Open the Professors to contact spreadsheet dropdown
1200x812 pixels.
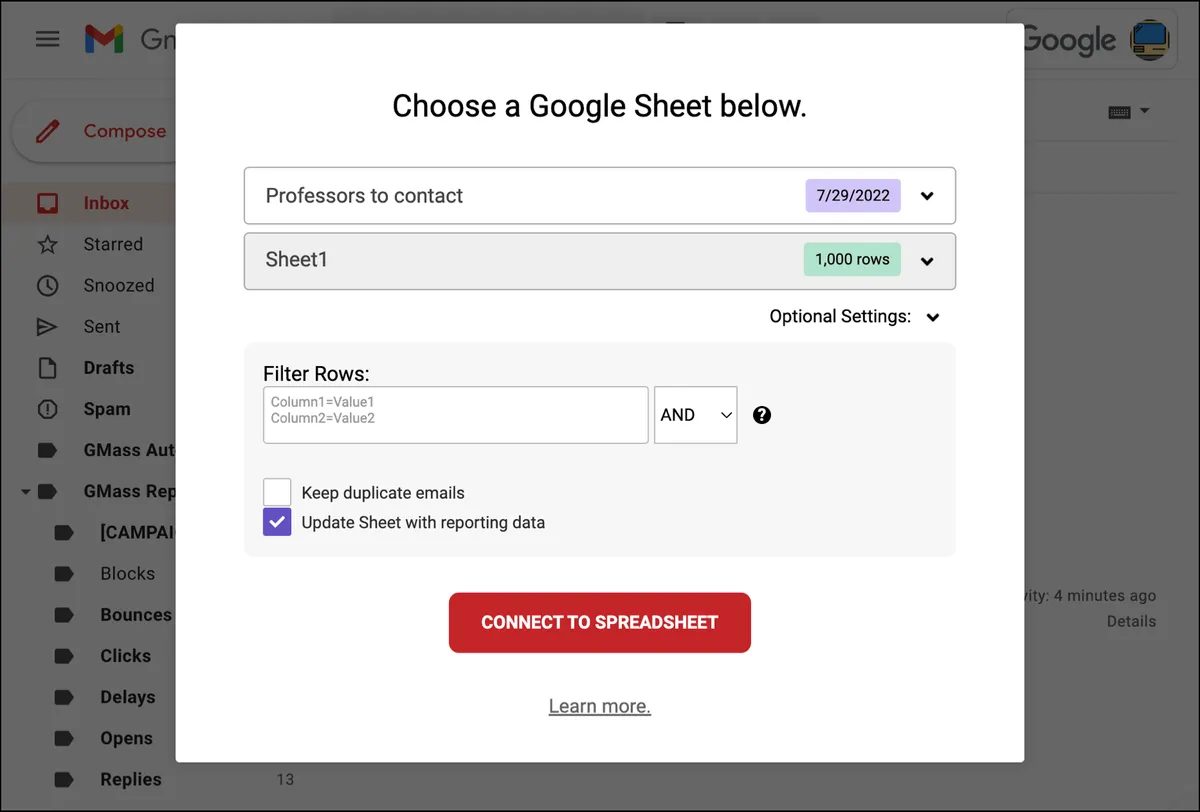click(600, 195)
